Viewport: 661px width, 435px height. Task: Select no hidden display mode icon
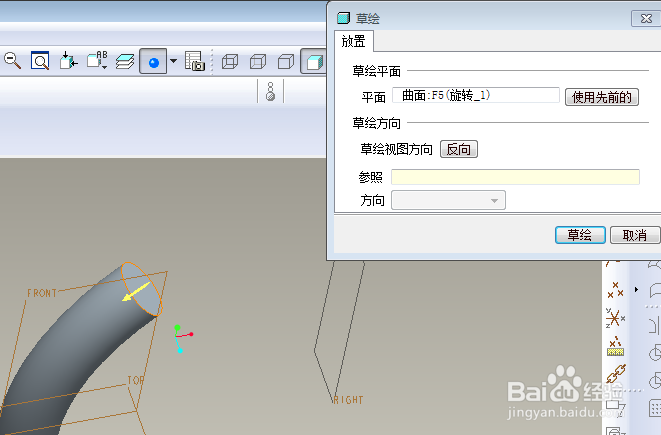point(286,62)
